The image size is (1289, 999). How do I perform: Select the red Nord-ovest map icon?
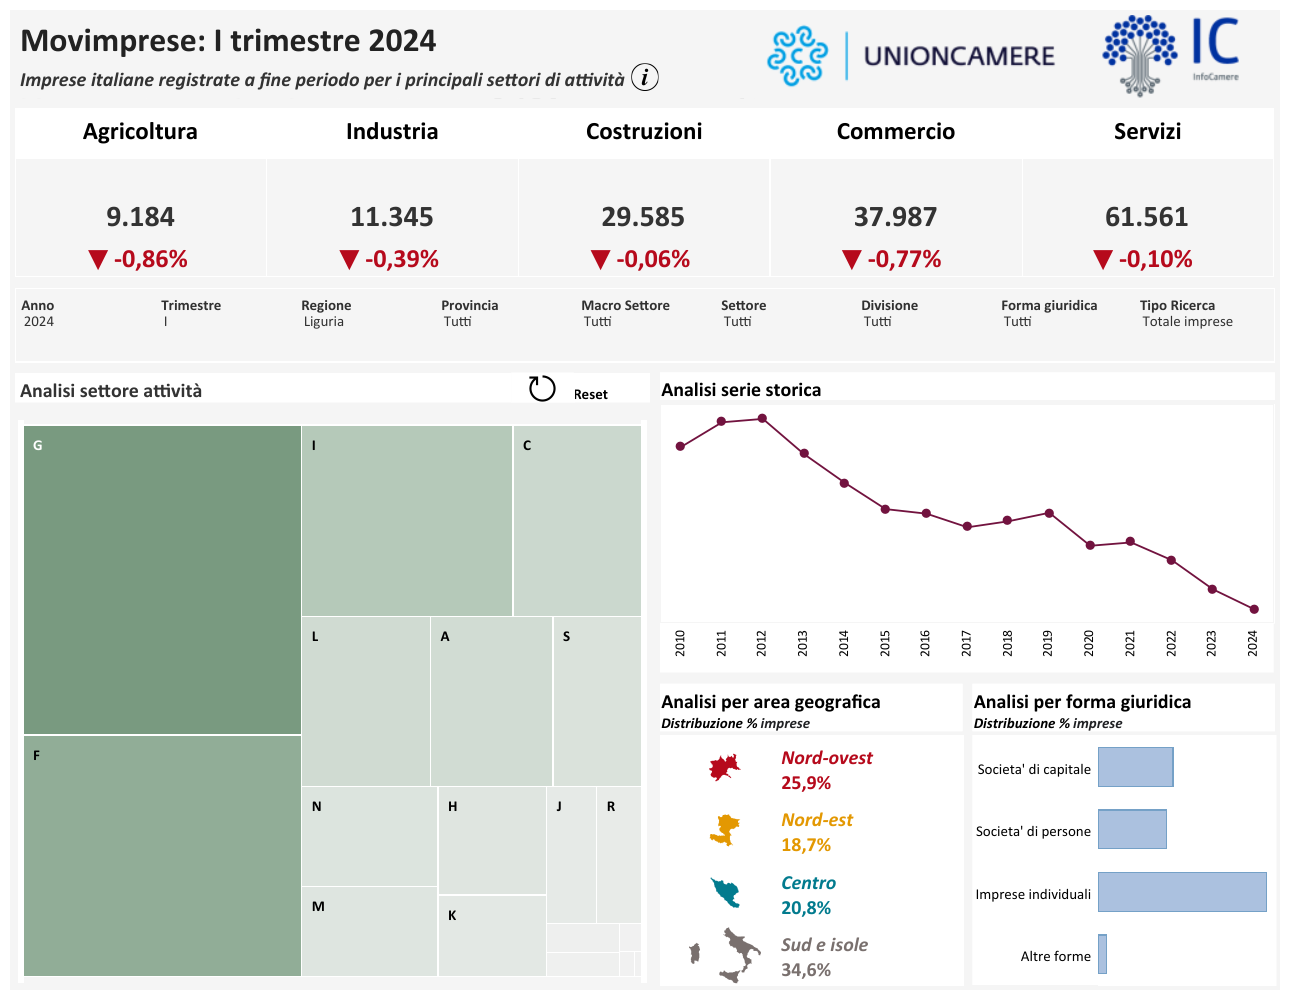[x=723, y=768]
